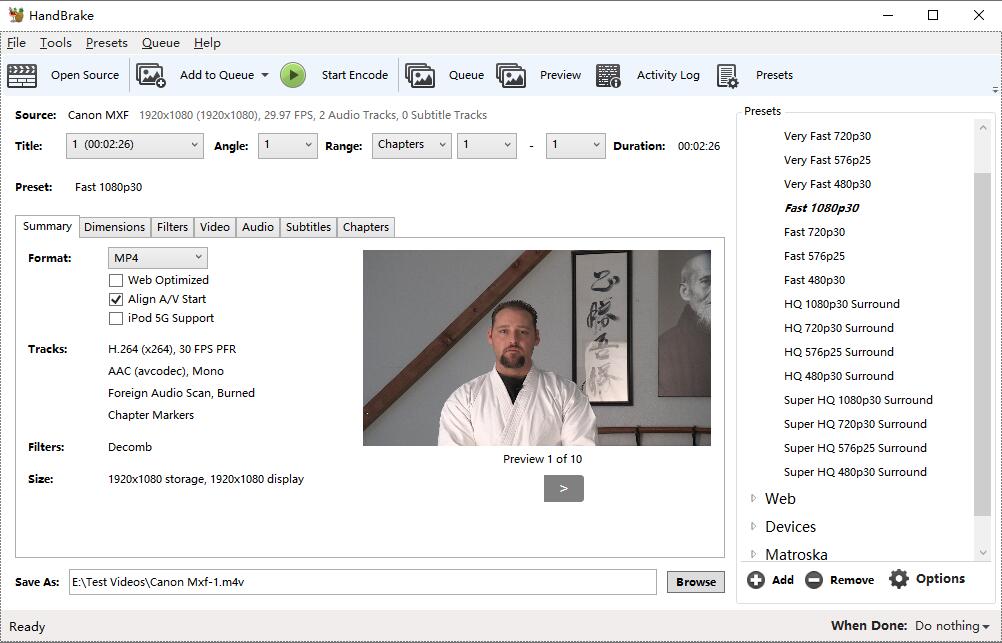Click the Add preset label
The height and width of the screenshot is (643, 1002).
pyautogui.click(x=783, y=580)
